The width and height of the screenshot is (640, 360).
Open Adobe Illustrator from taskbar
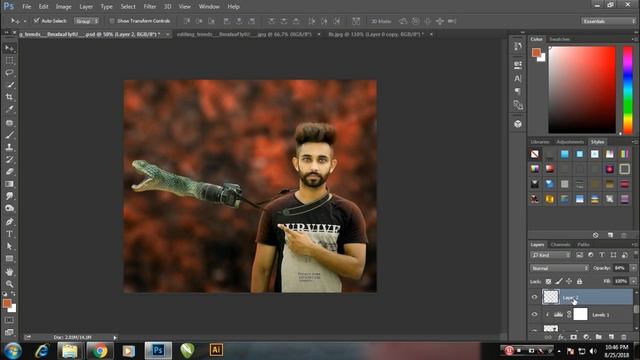[x=216, y=350]
